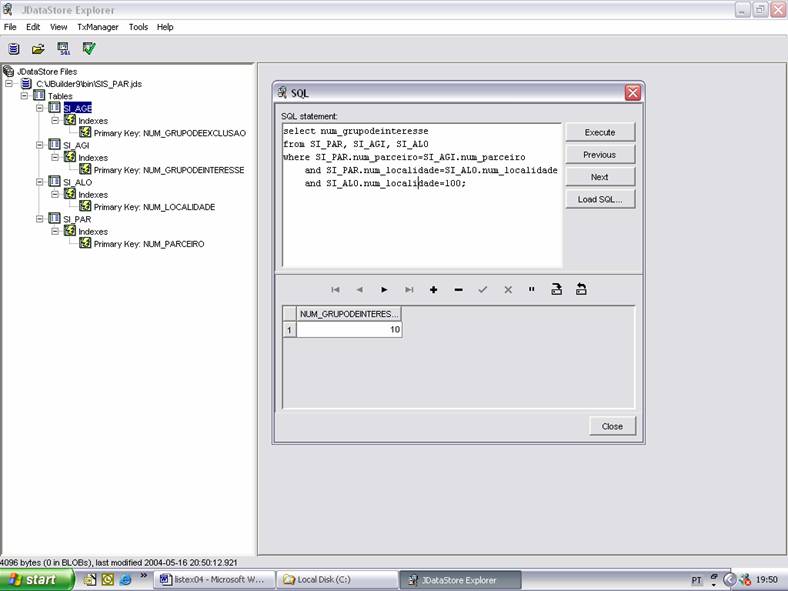Click the NUM_LOCALIDADE primary key icon
The height and width of the screenshot is (591, 788).
[85, 207]
